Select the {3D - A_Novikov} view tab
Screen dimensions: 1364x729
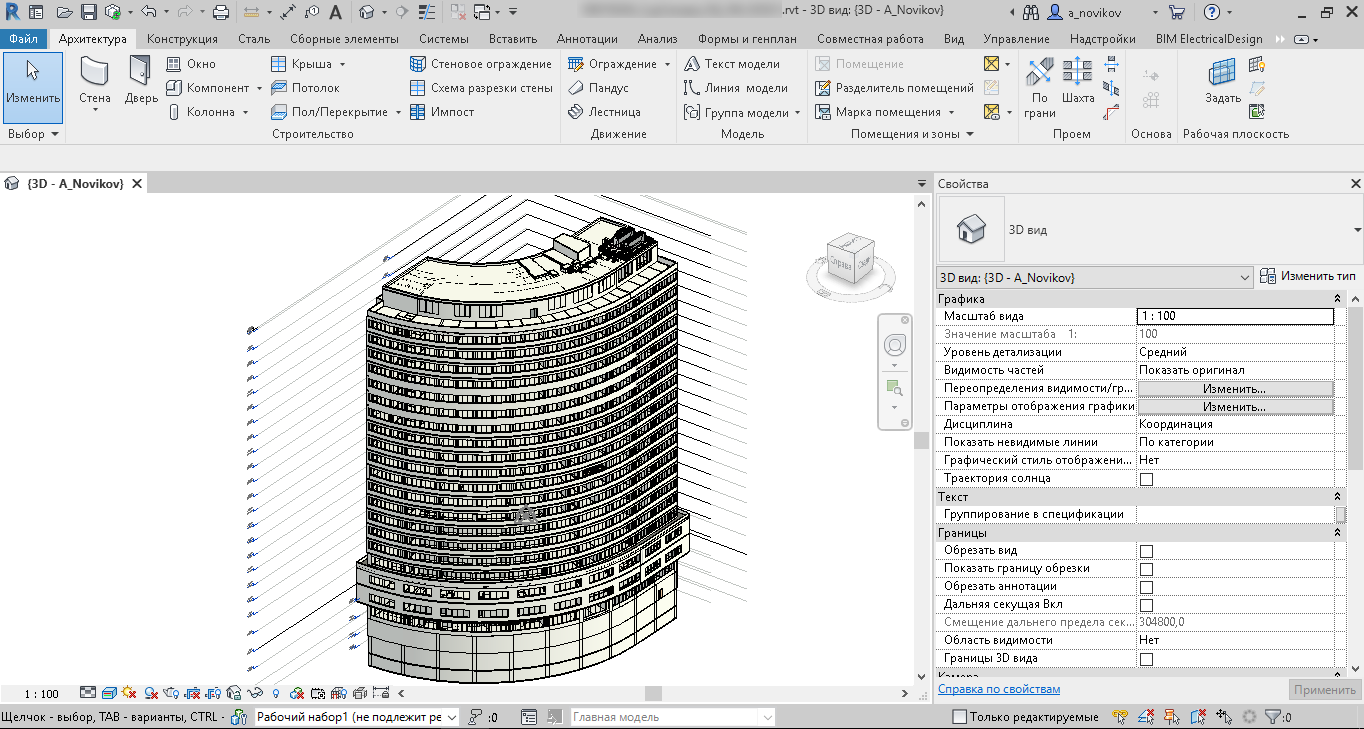75,184
